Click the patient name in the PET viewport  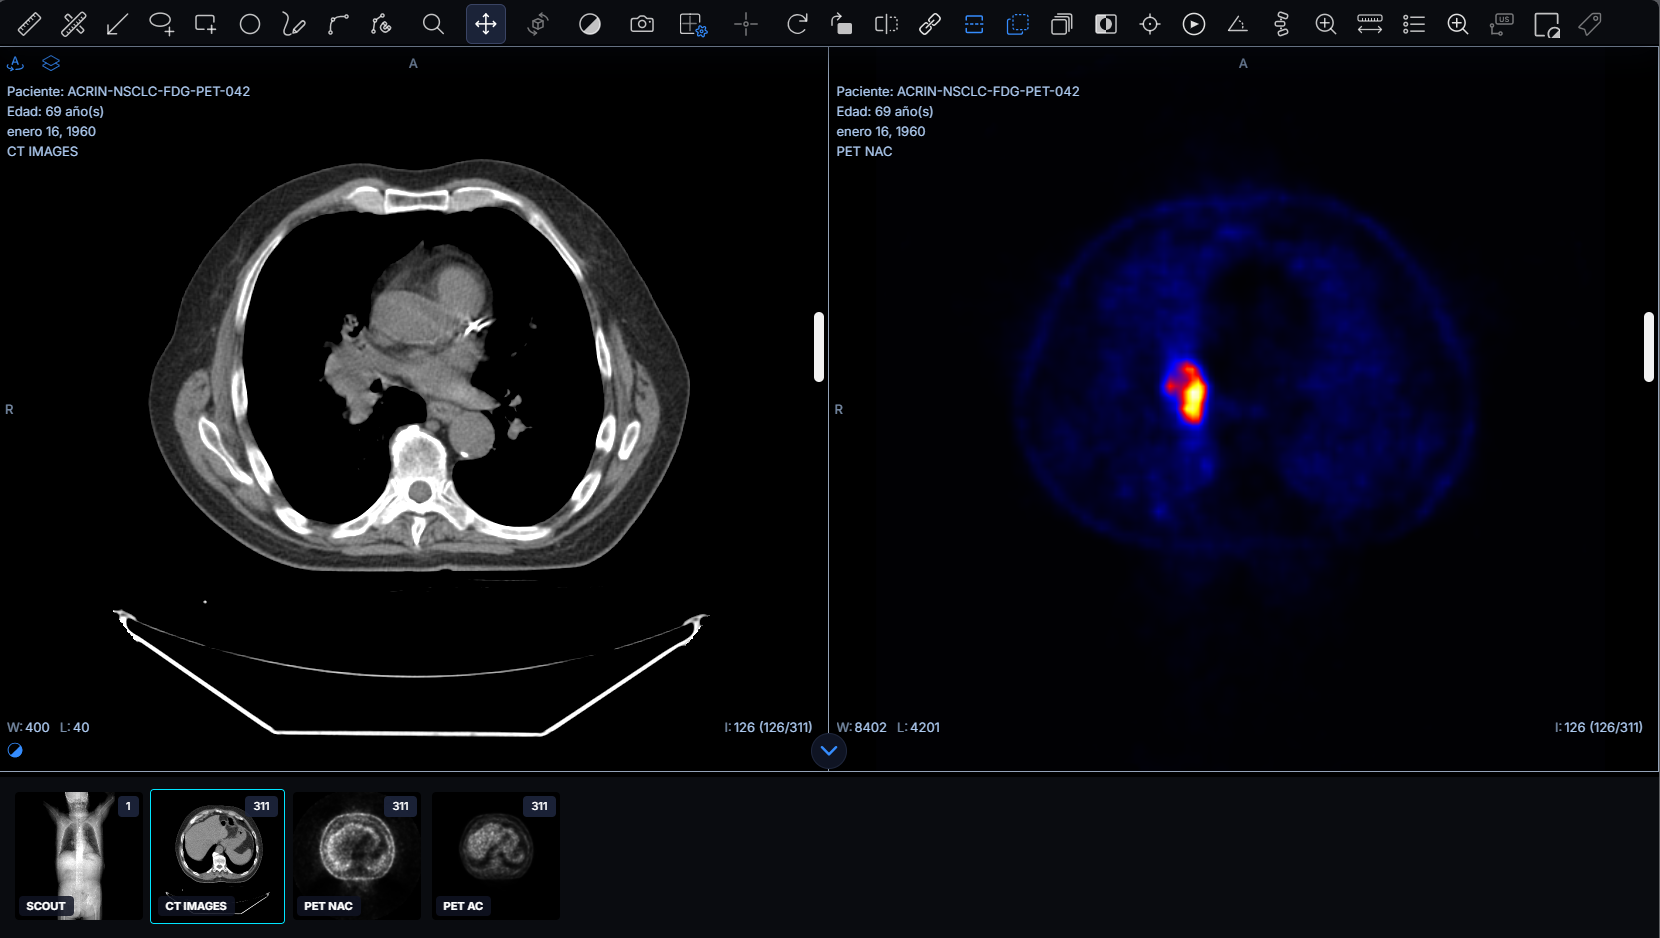tap(958, 91)
